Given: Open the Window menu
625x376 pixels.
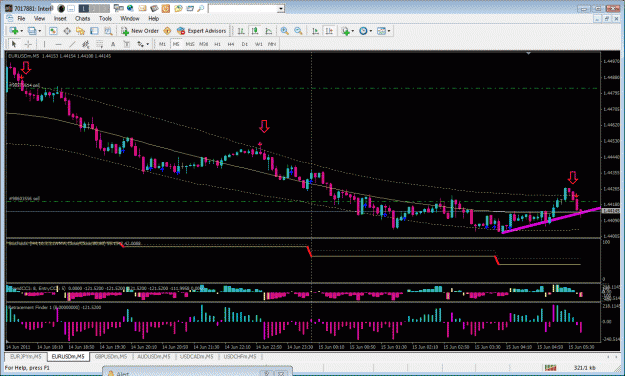Looking at the screenshot, I should tap(130, 18).
